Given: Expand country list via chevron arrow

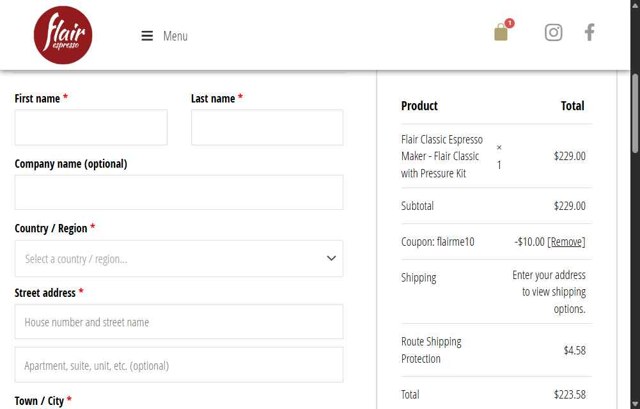Looking at the screenshot, I should pyautogui.click(x=331, y=258).
